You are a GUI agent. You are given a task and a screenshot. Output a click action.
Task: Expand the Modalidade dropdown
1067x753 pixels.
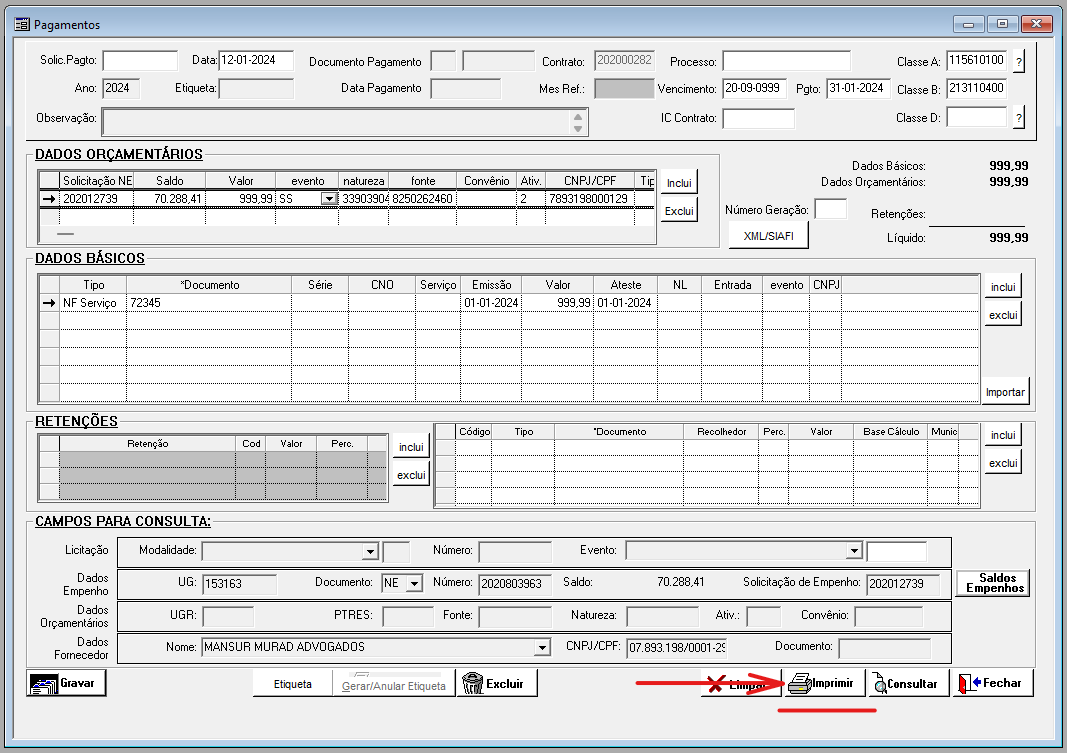[x=370, y=551]
